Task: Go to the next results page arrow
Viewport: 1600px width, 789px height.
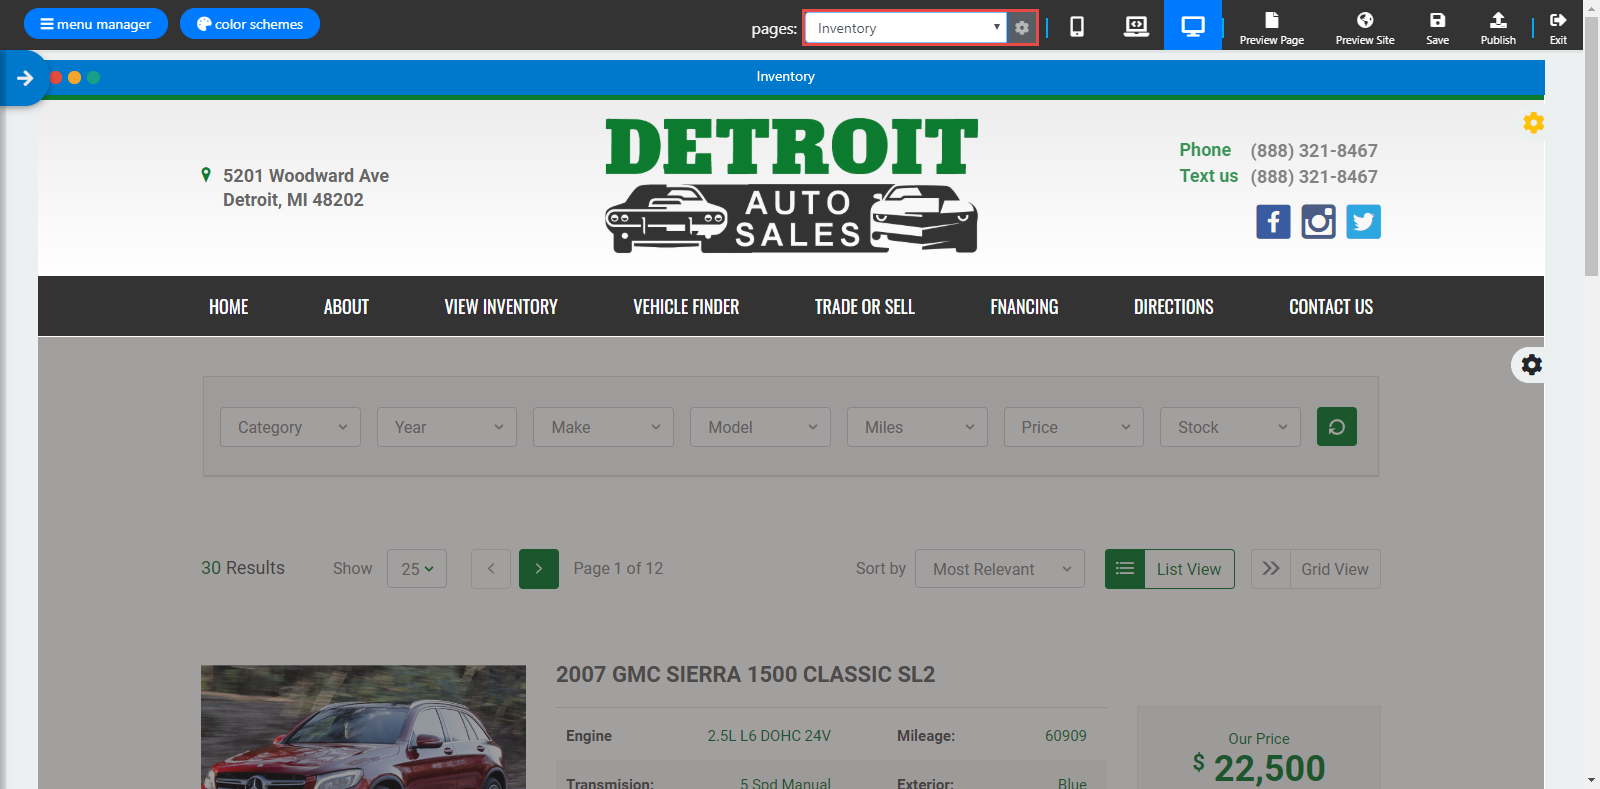Action: tap(539, 569)
